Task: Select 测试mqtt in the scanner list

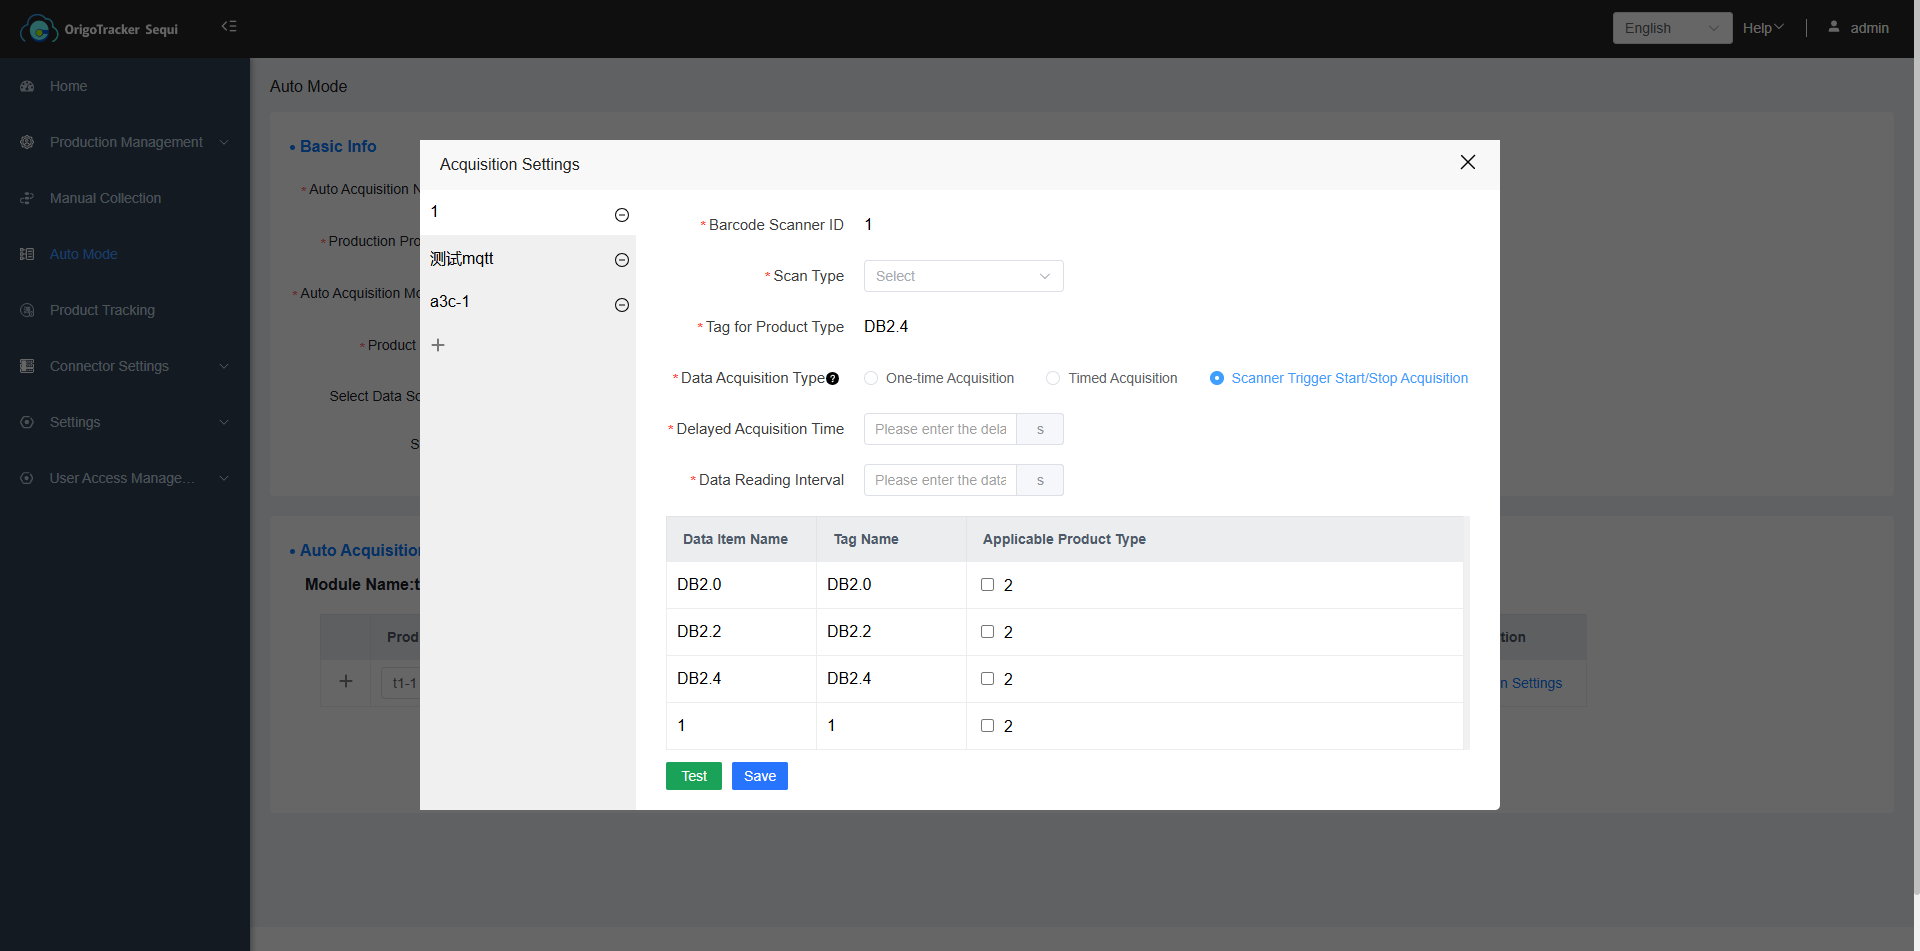Action: pyautogui.click(x=462, y=259)
